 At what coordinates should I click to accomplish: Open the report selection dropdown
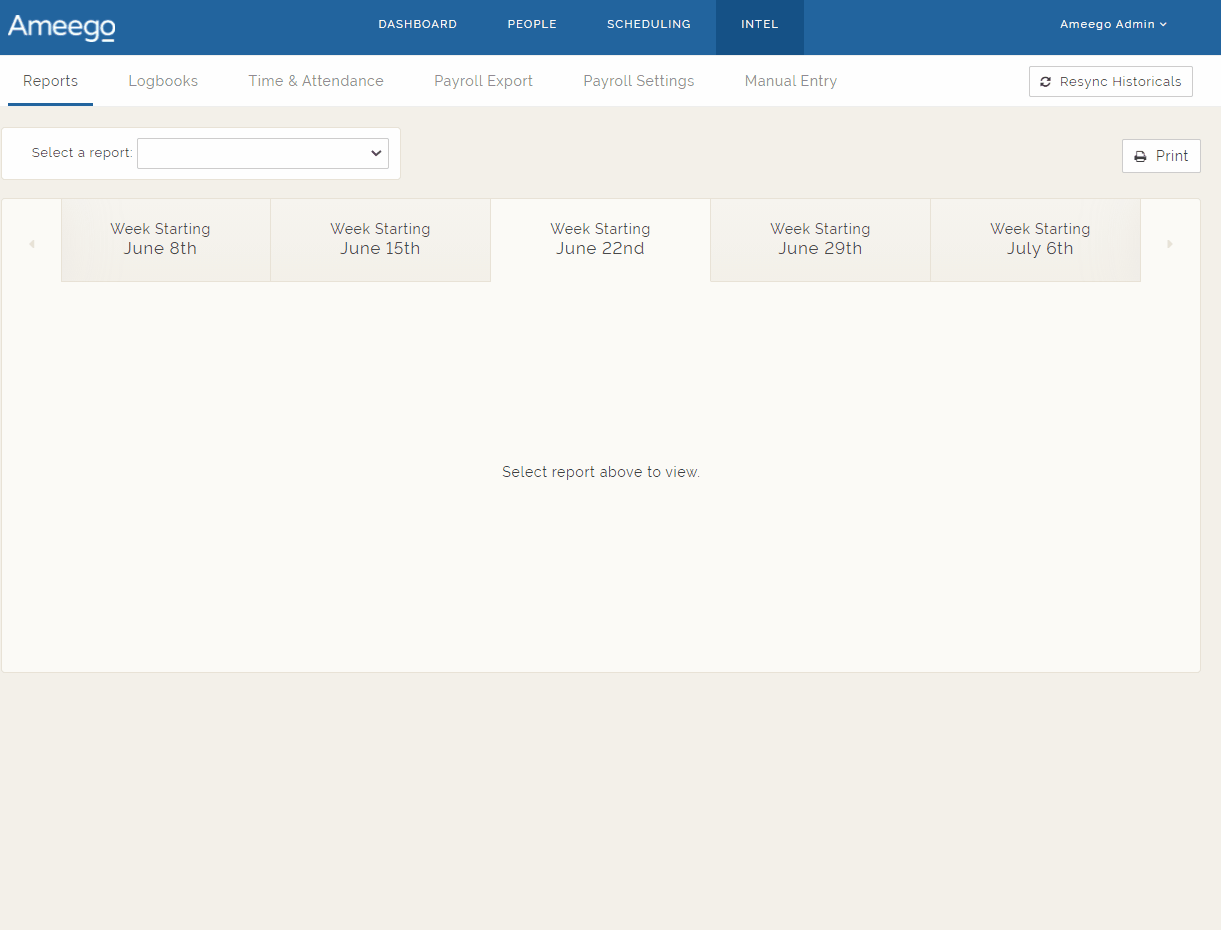tap(262, 153)
